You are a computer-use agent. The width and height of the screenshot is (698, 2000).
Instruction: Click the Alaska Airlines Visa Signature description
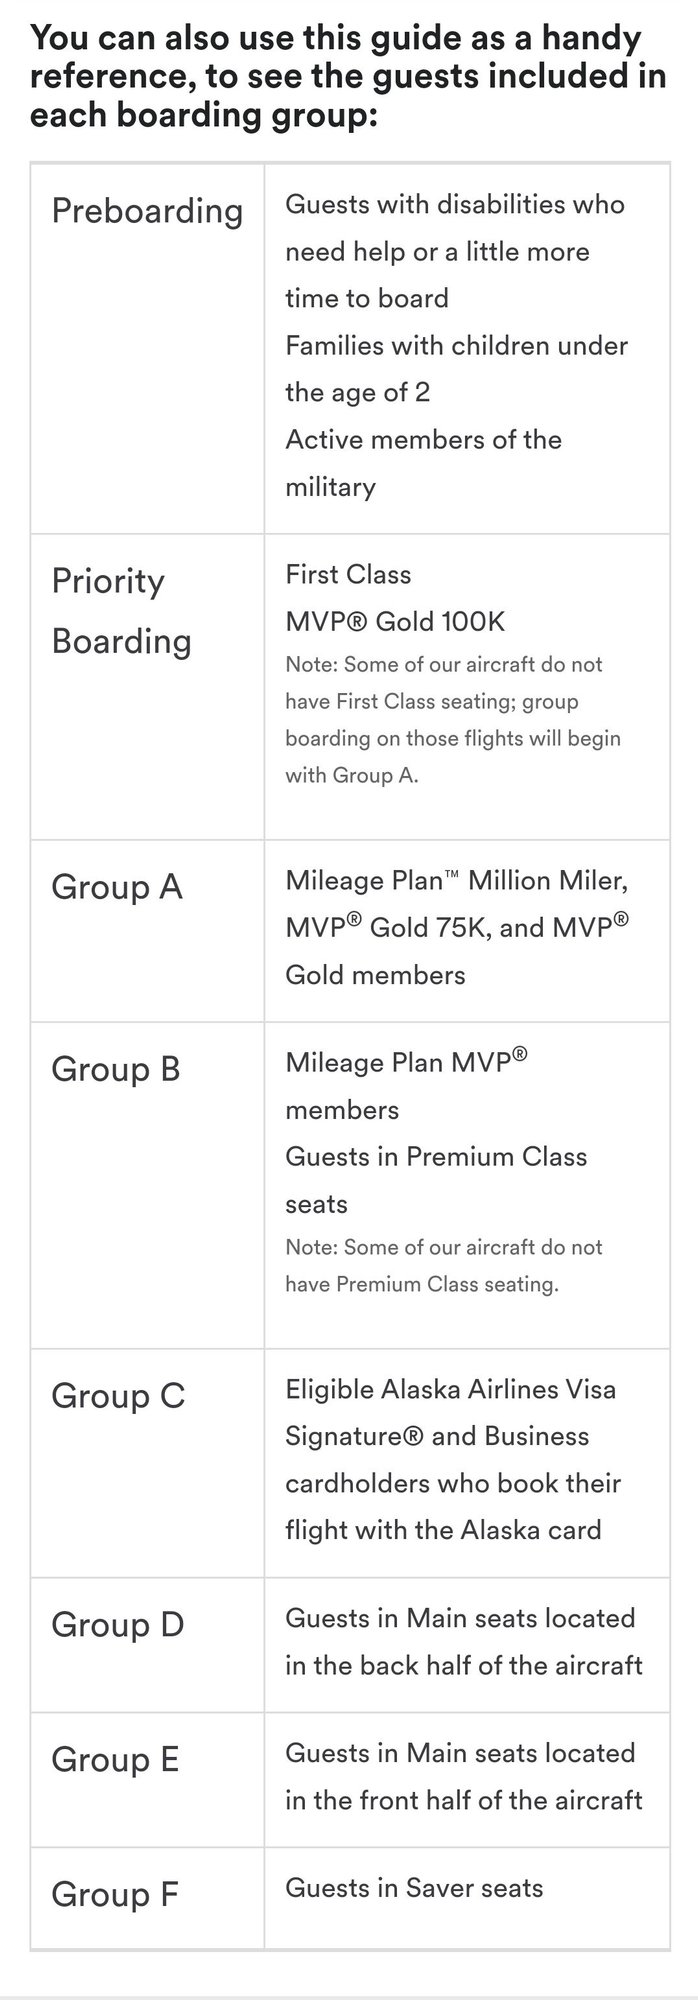[452, 1459]
